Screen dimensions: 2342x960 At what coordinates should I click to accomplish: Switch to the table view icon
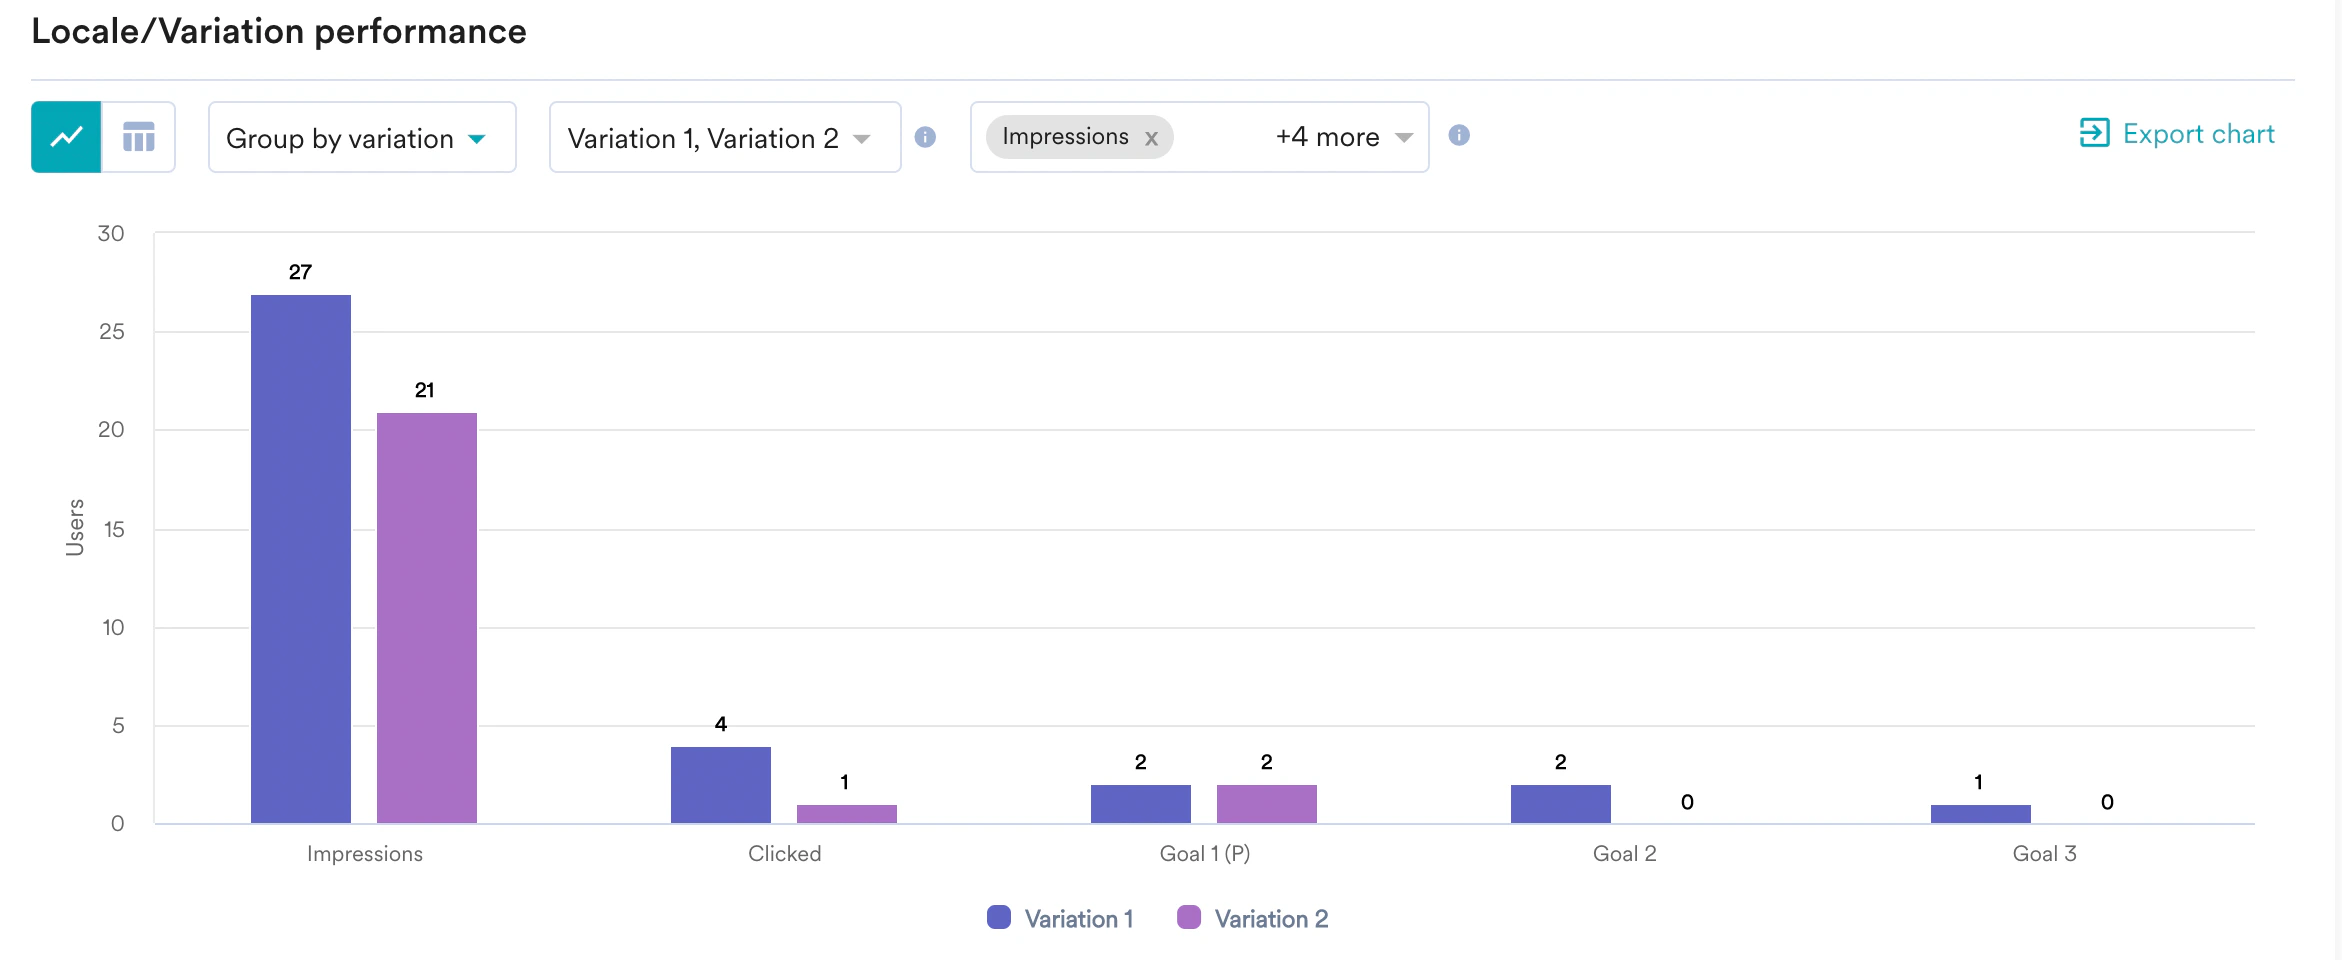(139, 137)
